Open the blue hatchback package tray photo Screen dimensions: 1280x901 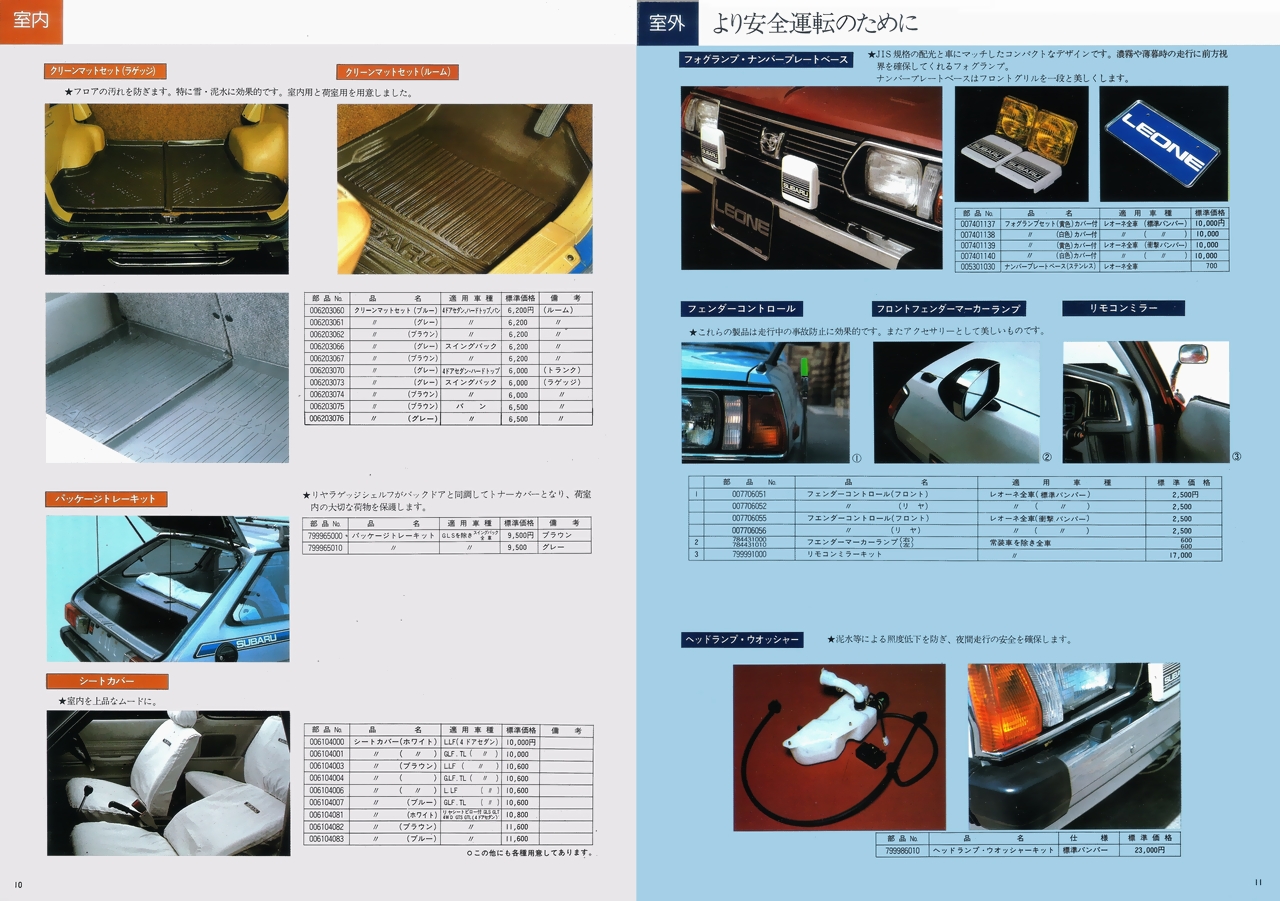pos(167,589)
